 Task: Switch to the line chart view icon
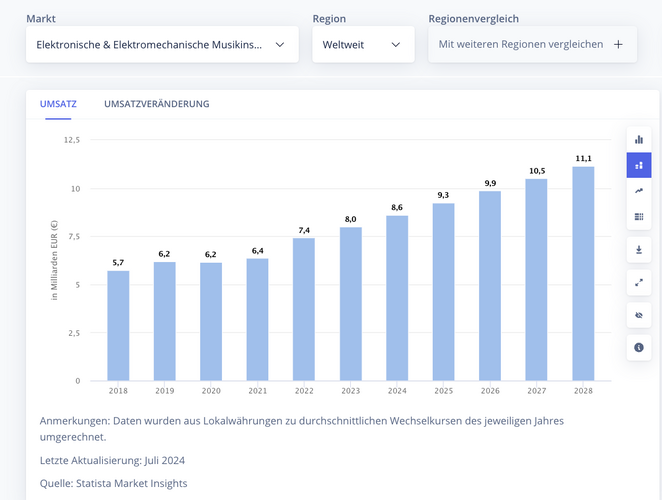coord(639,191)
